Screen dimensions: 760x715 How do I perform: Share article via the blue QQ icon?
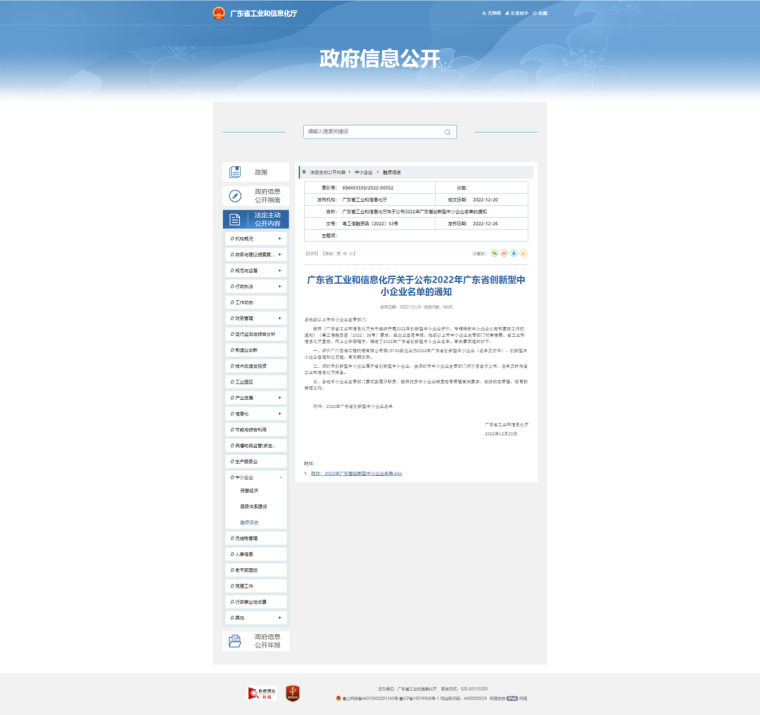[514, 254]
